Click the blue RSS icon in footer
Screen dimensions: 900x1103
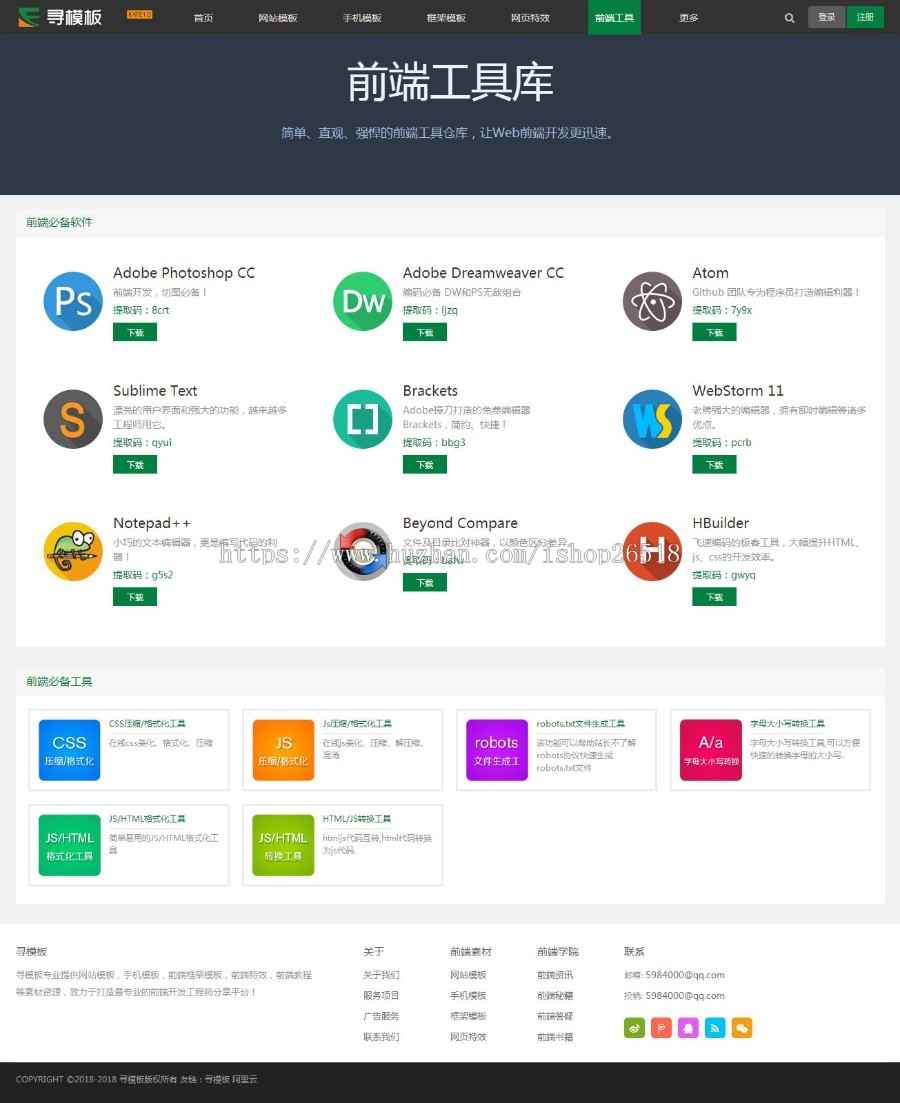[715, 1028]
